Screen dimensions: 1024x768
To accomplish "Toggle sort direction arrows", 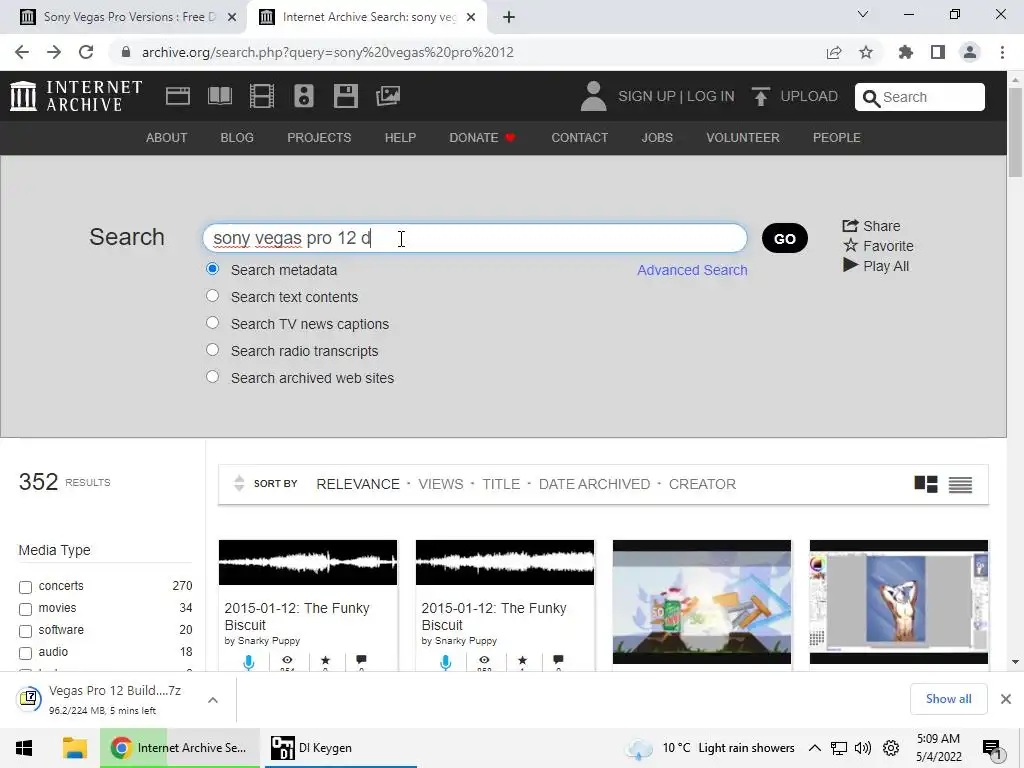I will [239, 483].
